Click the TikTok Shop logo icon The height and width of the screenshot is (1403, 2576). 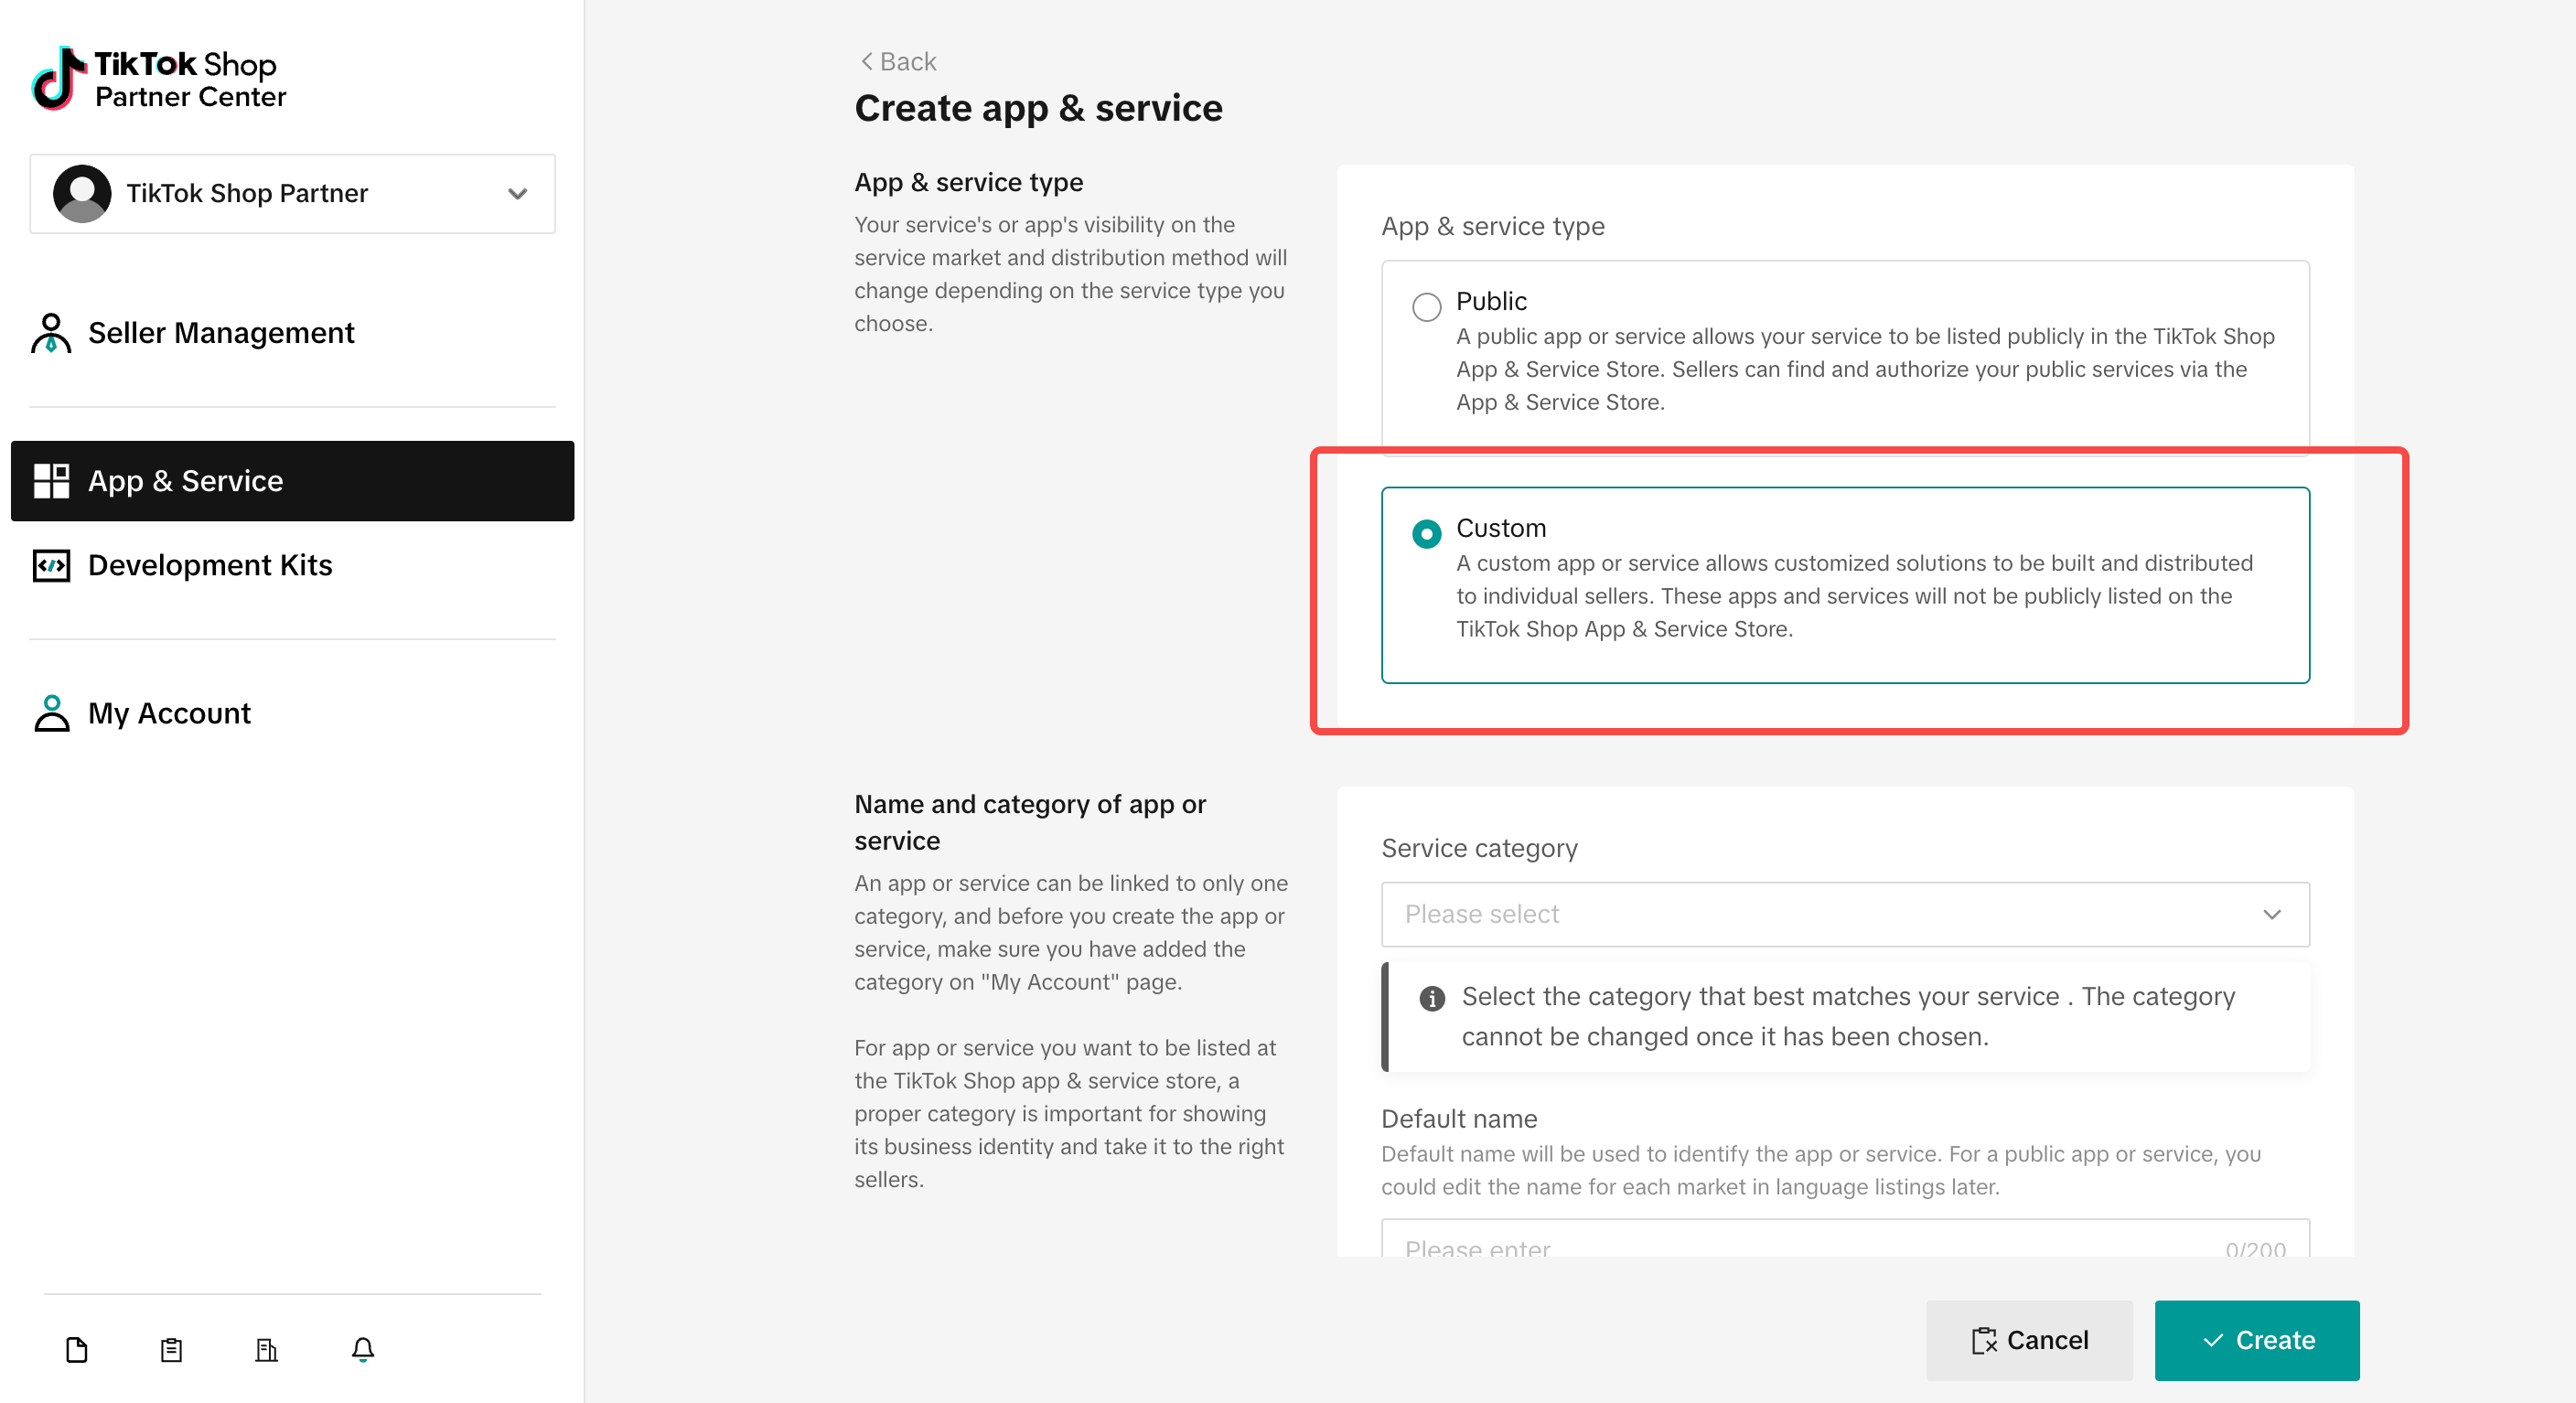57,78
